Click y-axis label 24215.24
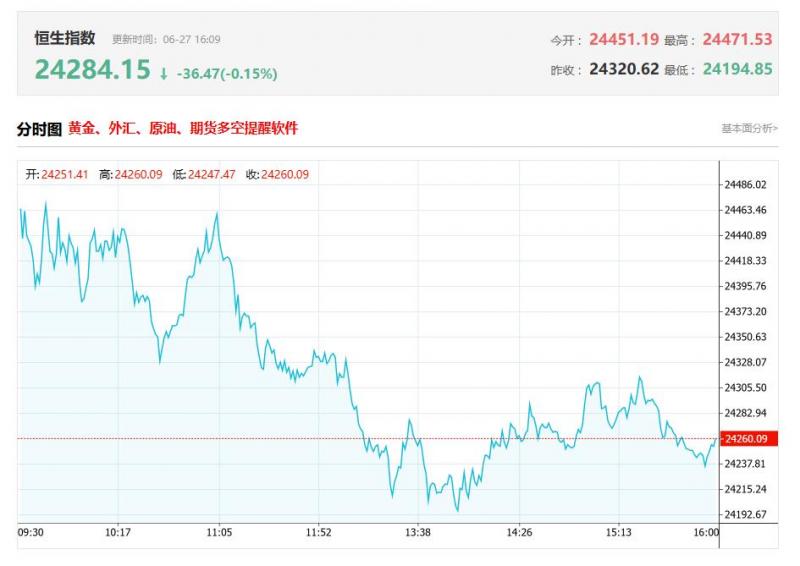 [x=745, y=489]
